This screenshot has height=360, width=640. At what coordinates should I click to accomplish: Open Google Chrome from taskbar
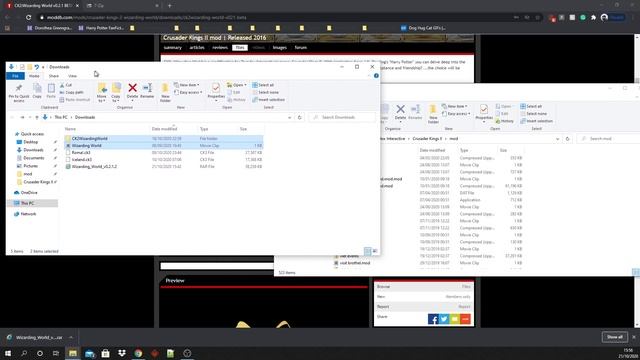(x=138, y=353)
